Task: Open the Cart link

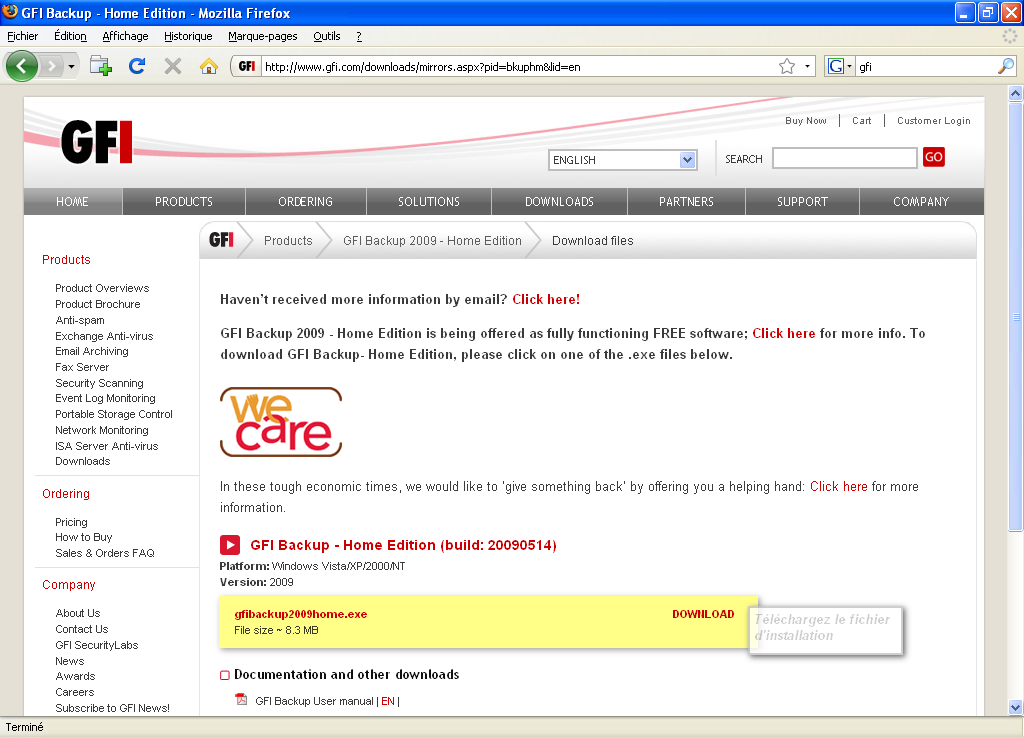Action: tap(861, 121)
